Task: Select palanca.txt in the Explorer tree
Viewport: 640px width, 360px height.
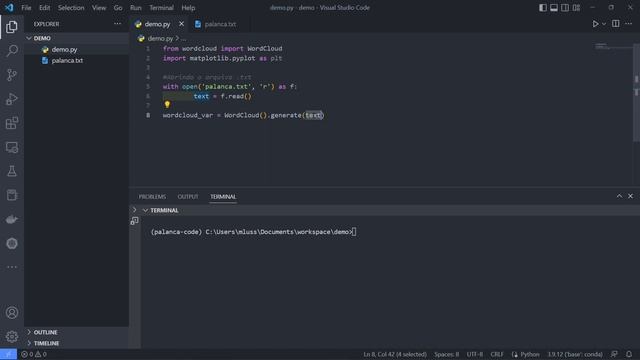Action: 76,60
